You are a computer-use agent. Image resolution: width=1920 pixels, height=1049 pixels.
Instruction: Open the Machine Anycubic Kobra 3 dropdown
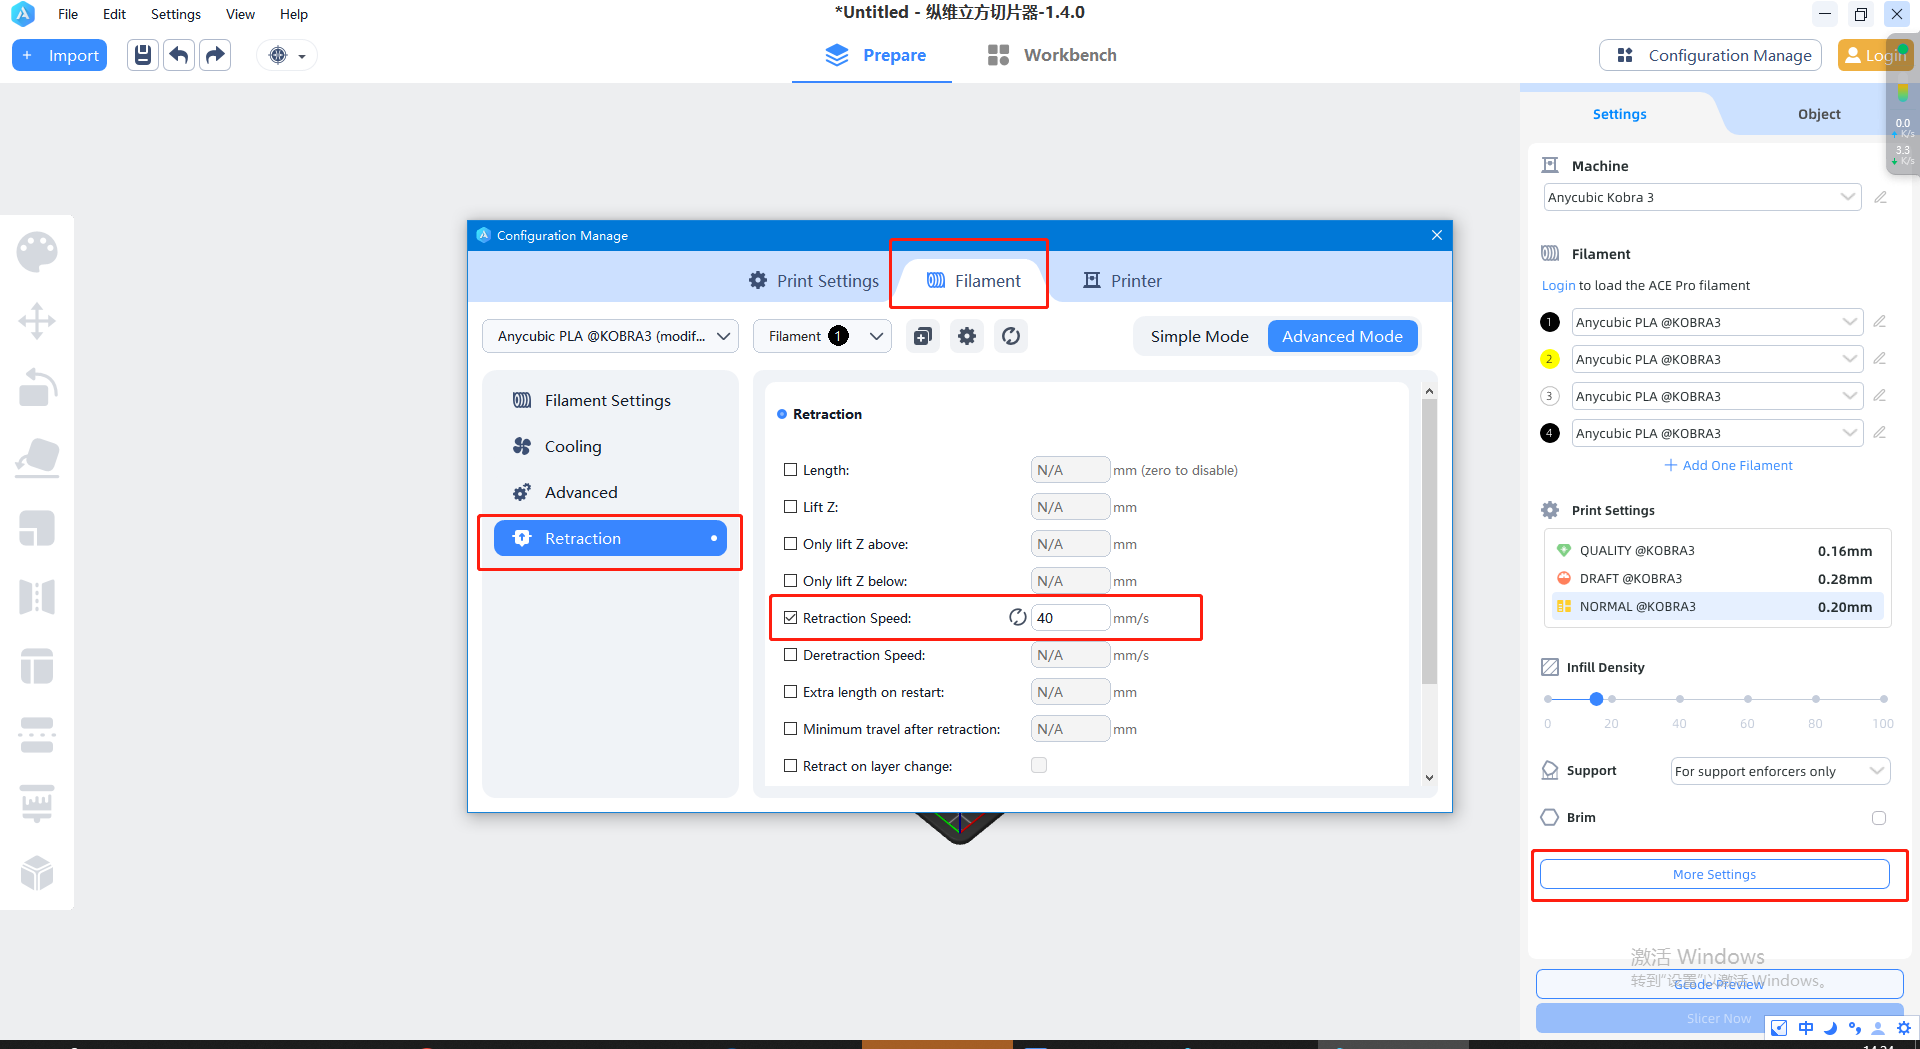[1701, 197]
